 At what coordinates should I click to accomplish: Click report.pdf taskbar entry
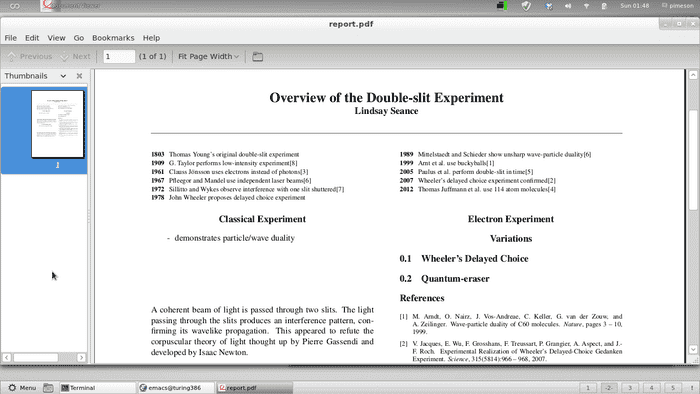click(254, 388)
